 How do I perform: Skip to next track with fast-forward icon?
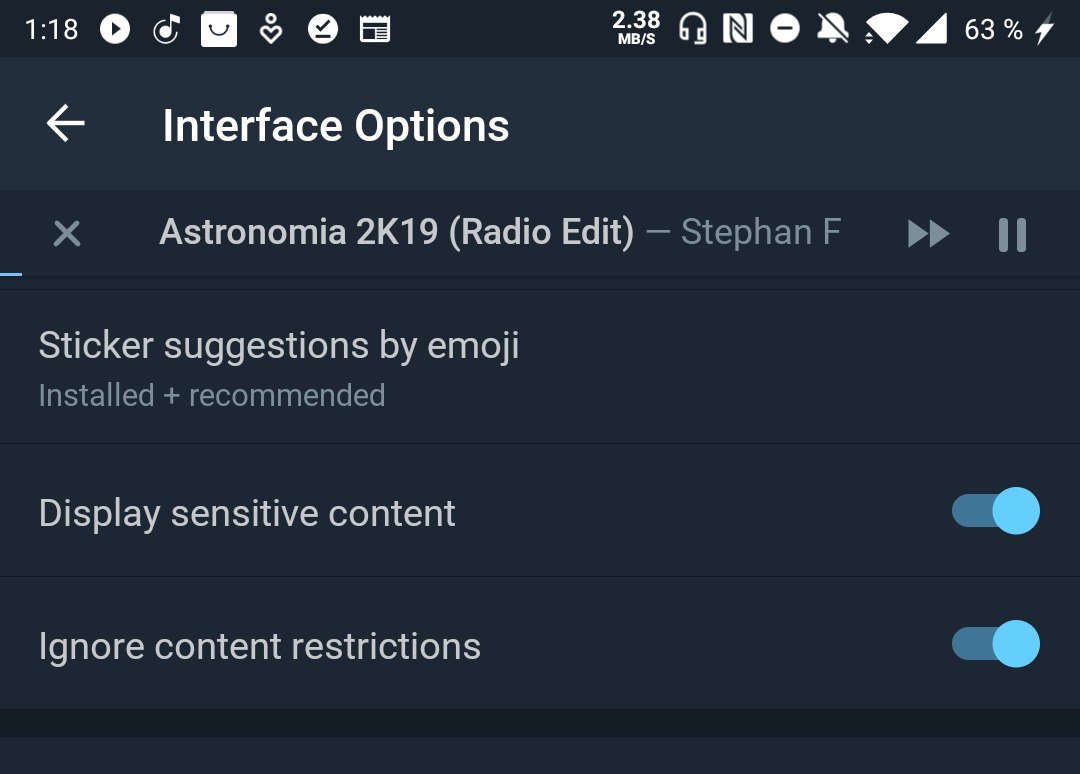(x=928, y=235)
